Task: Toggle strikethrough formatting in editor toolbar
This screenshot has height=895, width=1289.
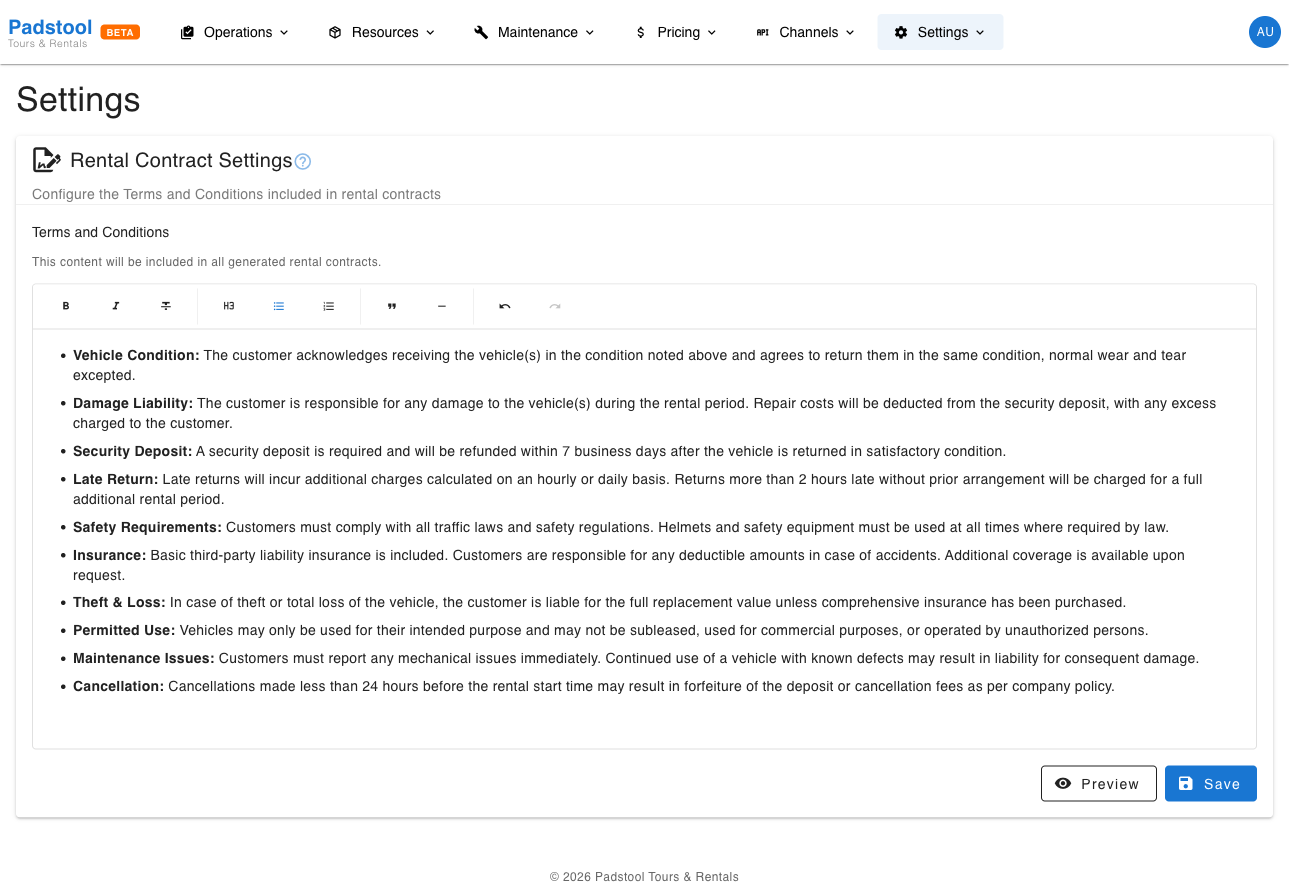Action: click(x=166, y=306)
